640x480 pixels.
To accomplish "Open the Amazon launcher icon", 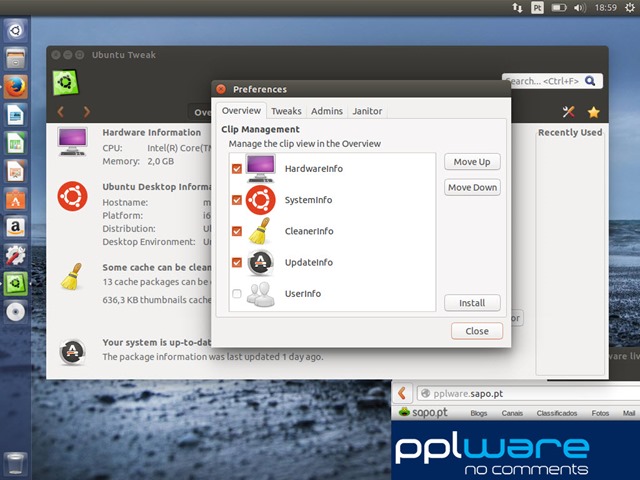I will [16, 227].
